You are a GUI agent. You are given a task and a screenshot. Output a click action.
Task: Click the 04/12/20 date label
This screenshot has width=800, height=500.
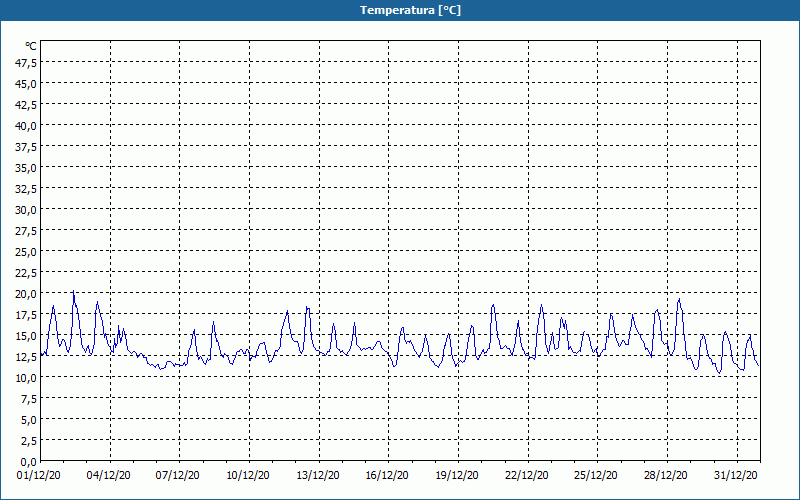pyautogui.click(x=108, y=475)
